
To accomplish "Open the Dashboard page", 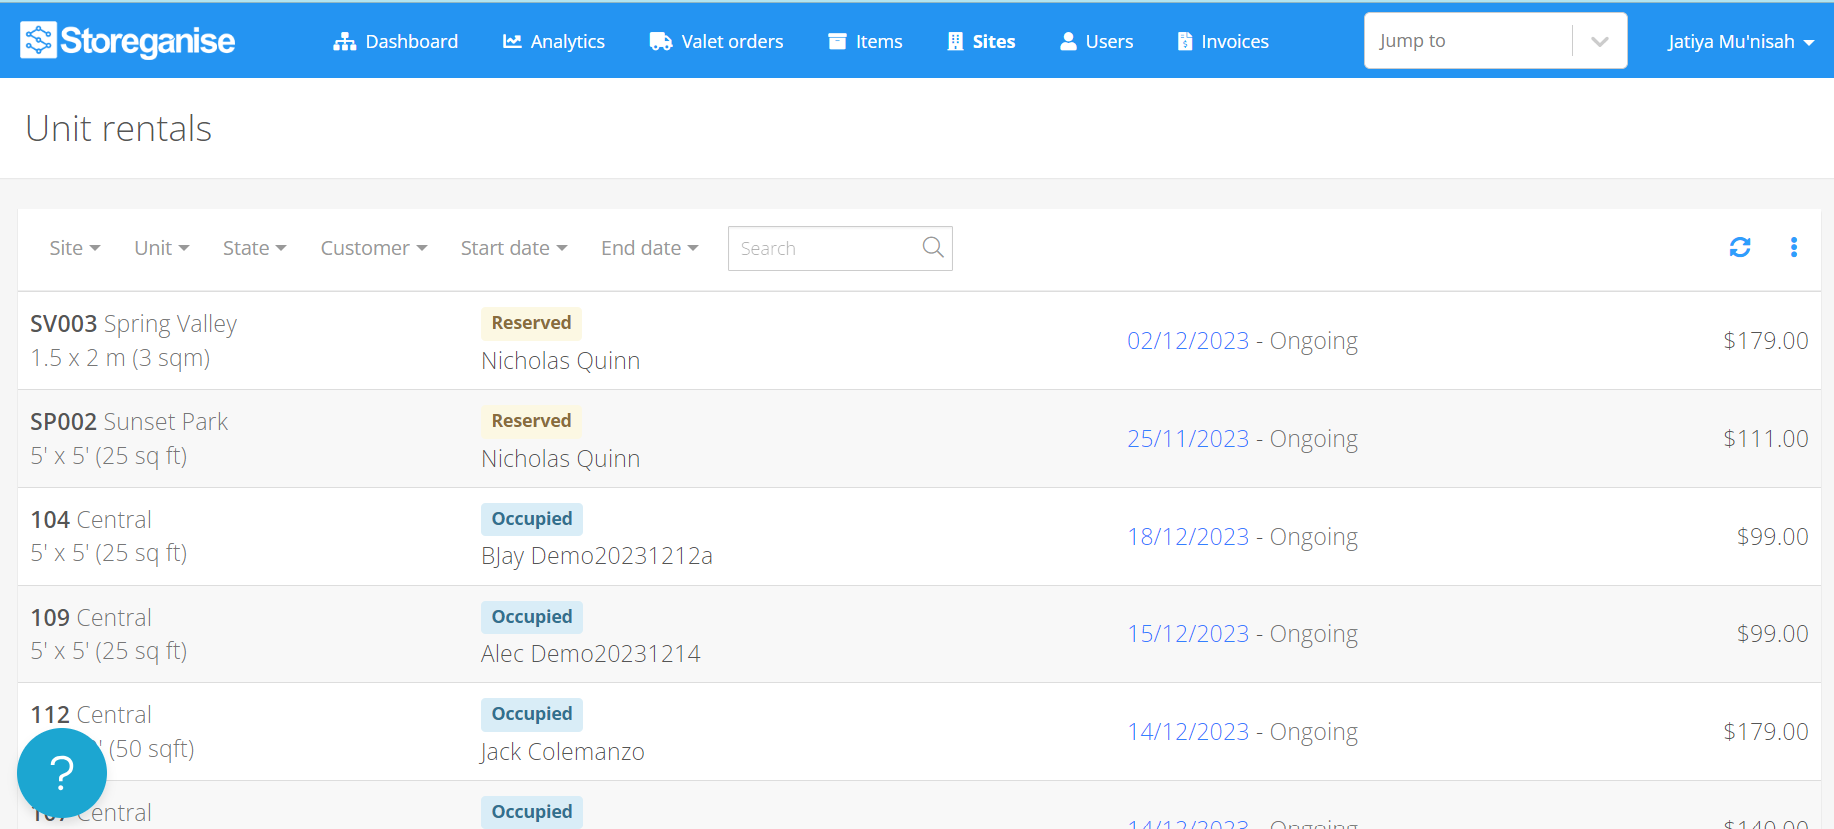I will pos(396,41).
